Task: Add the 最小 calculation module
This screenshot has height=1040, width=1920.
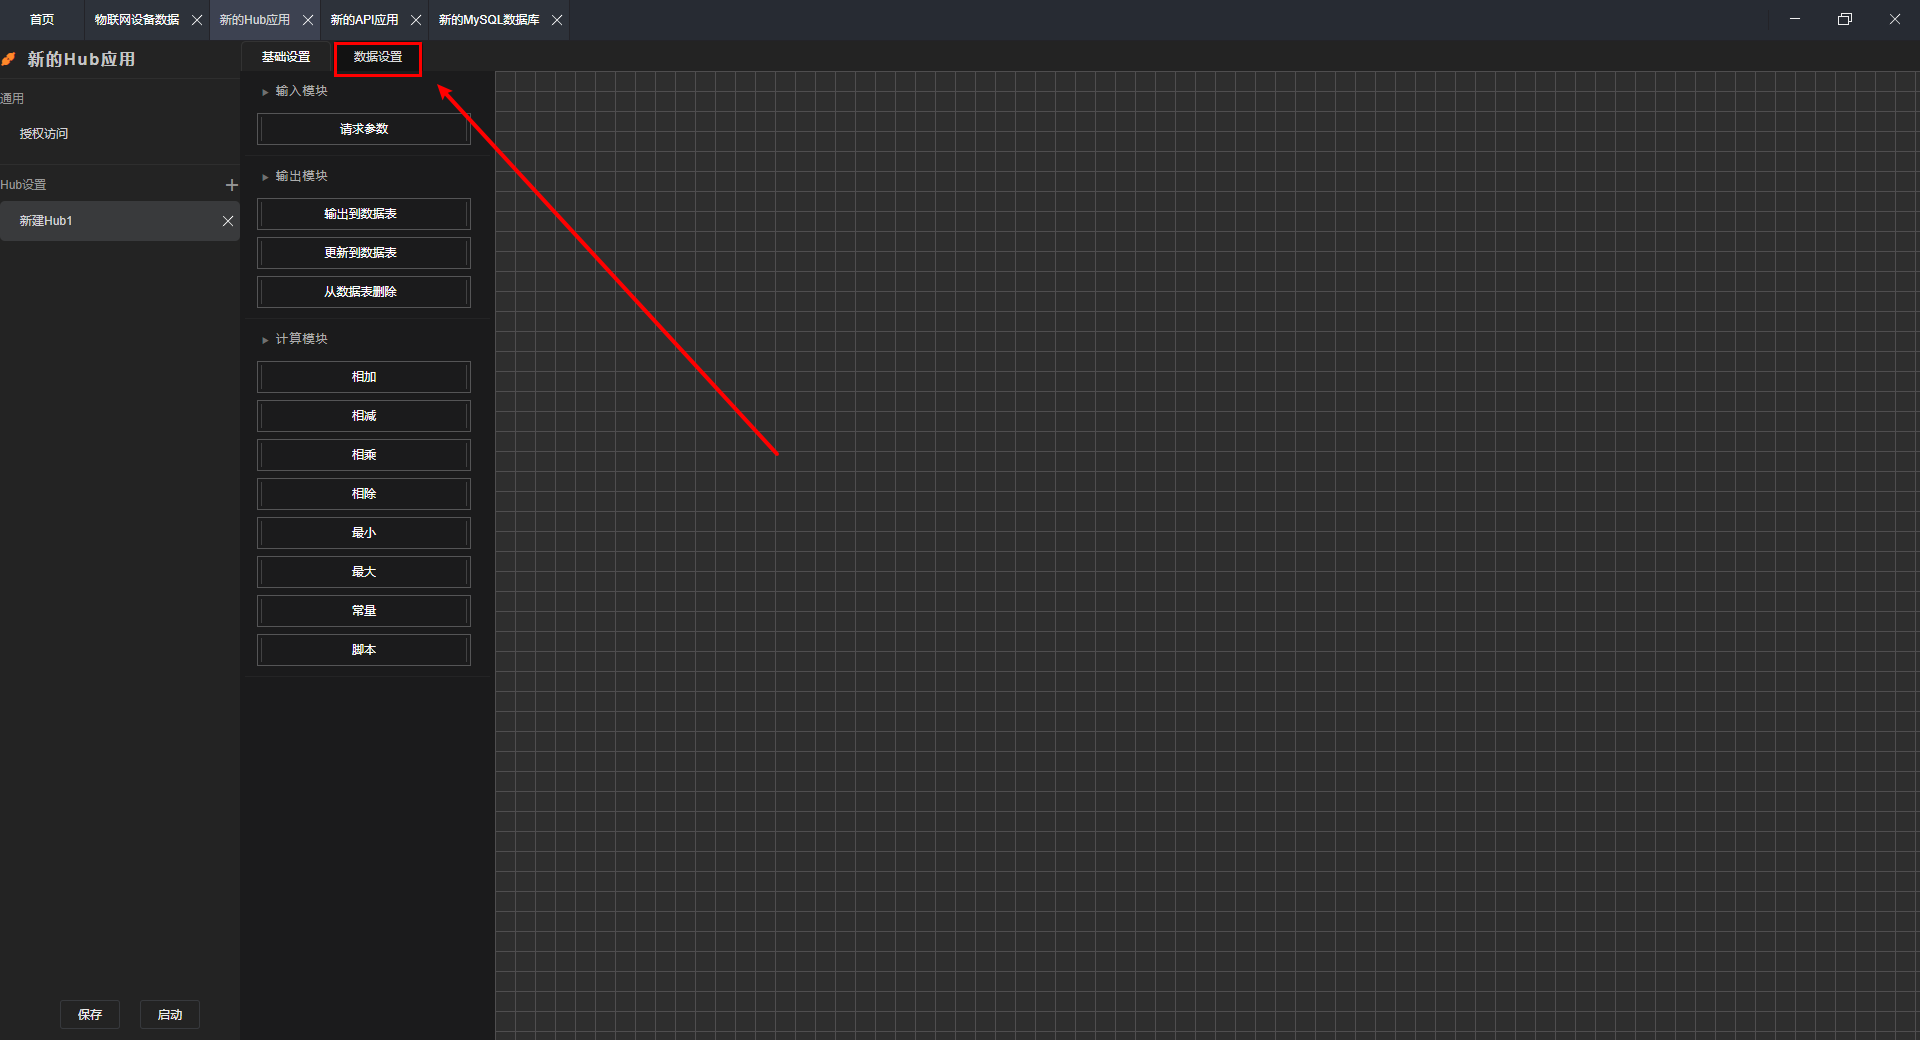Action: click(364, 533)
